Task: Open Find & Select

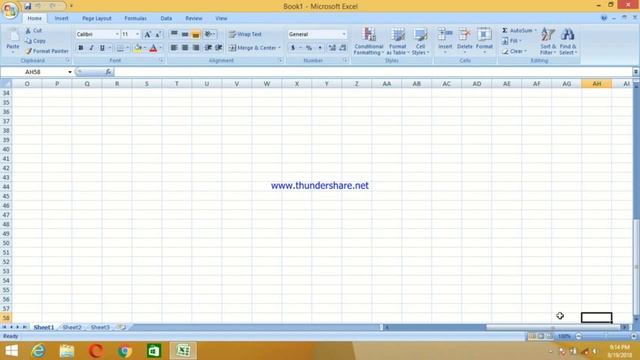Action: [x=568, y=41]
